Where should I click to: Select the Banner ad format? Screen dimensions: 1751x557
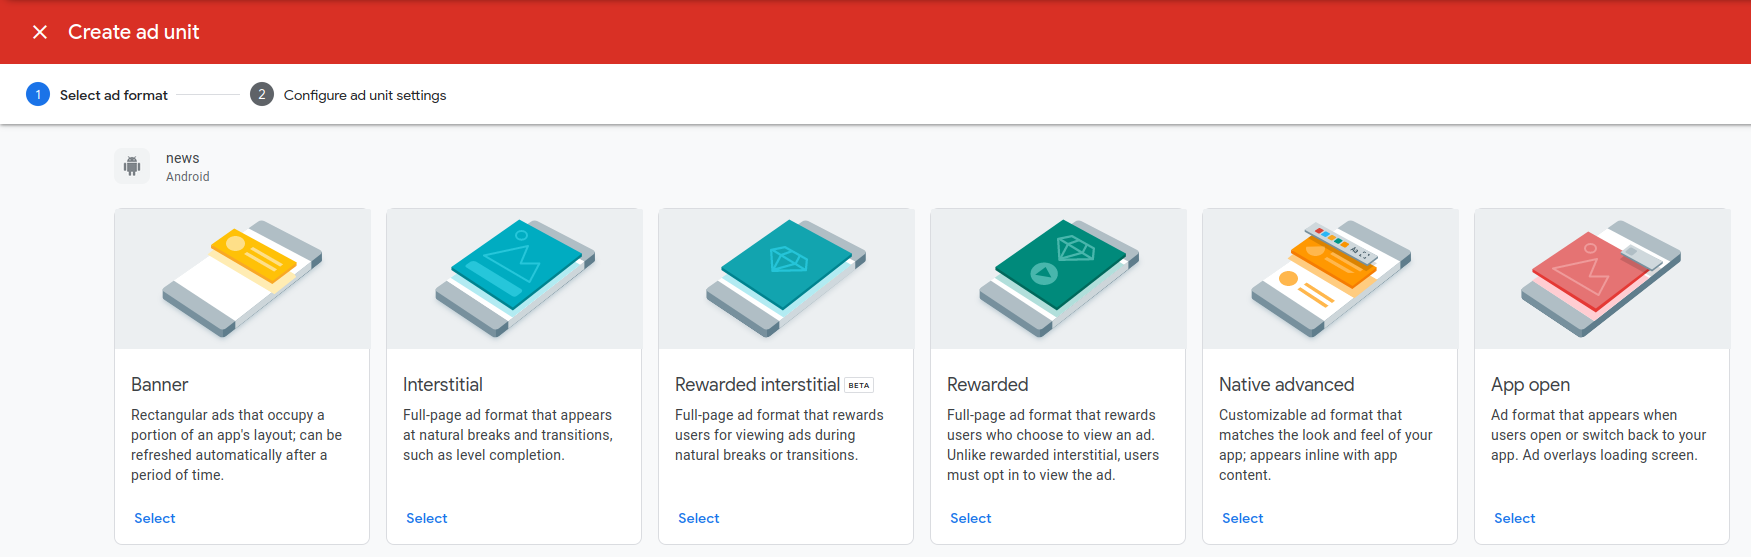click(x=155, y=518)
